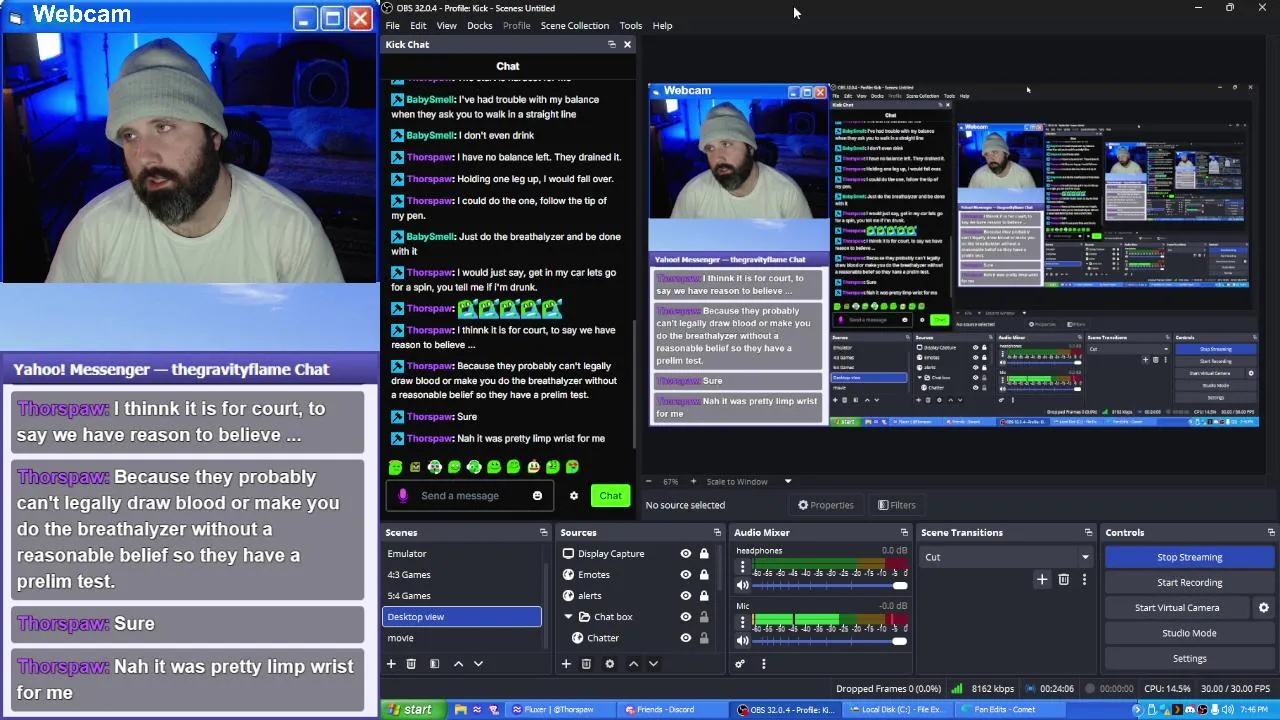This screenshot has height=720, width=1280.
Task: Open the View menu
Action: pyautogui.click(x=446, y=26)
